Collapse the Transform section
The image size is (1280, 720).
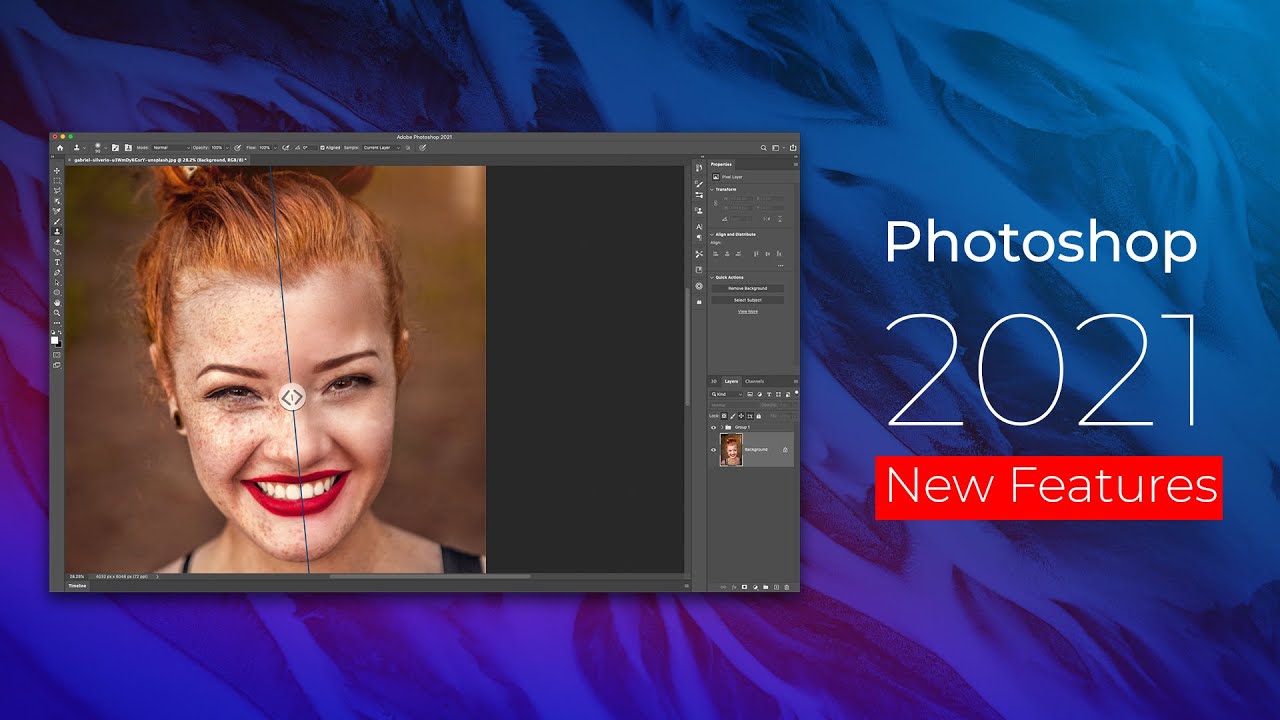pyautogui.click(x=712, y=189)
